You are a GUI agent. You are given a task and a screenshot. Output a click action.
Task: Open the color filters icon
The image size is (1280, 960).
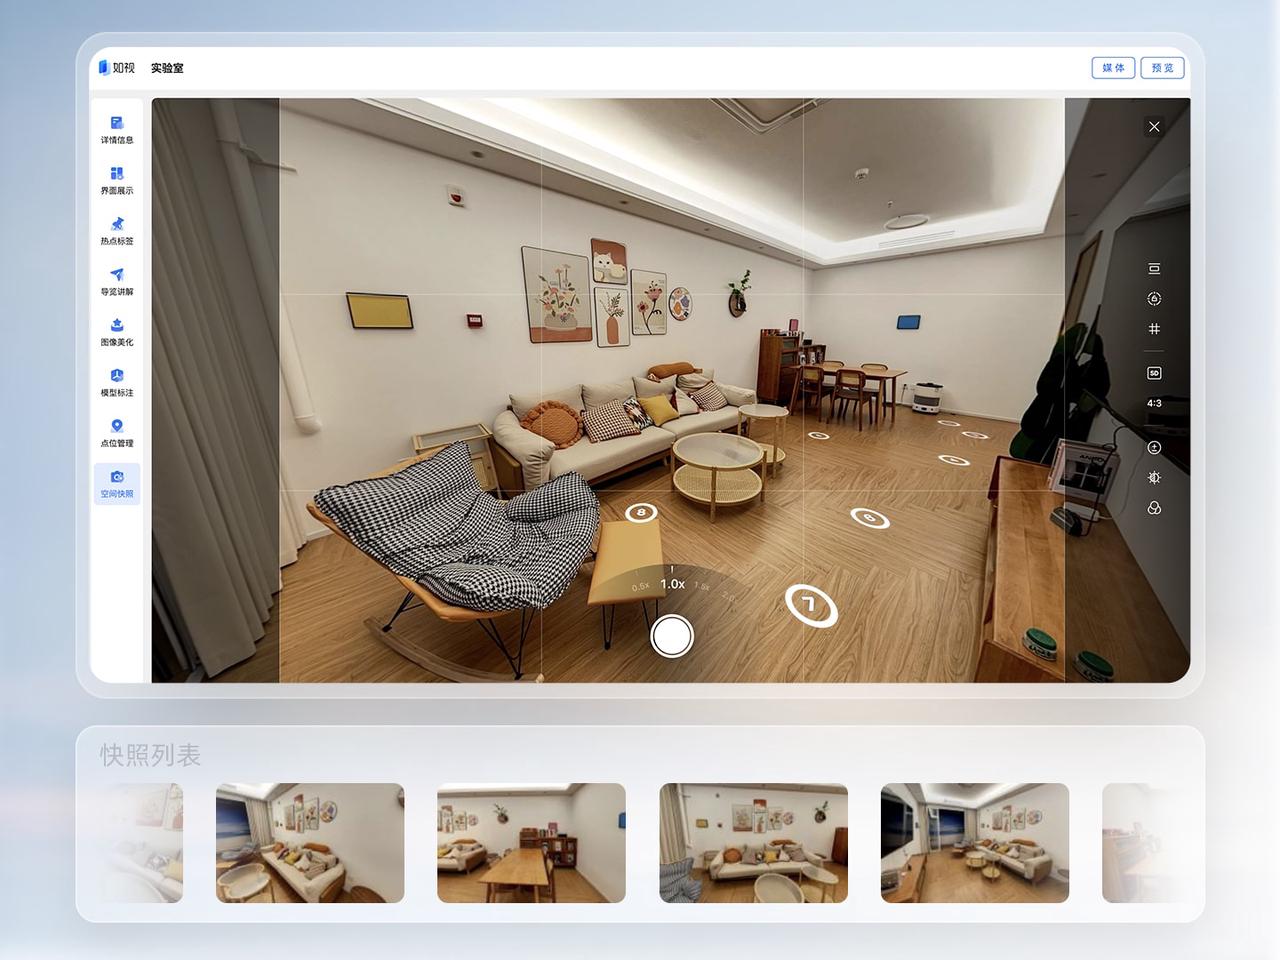(x=1154, y=508)
